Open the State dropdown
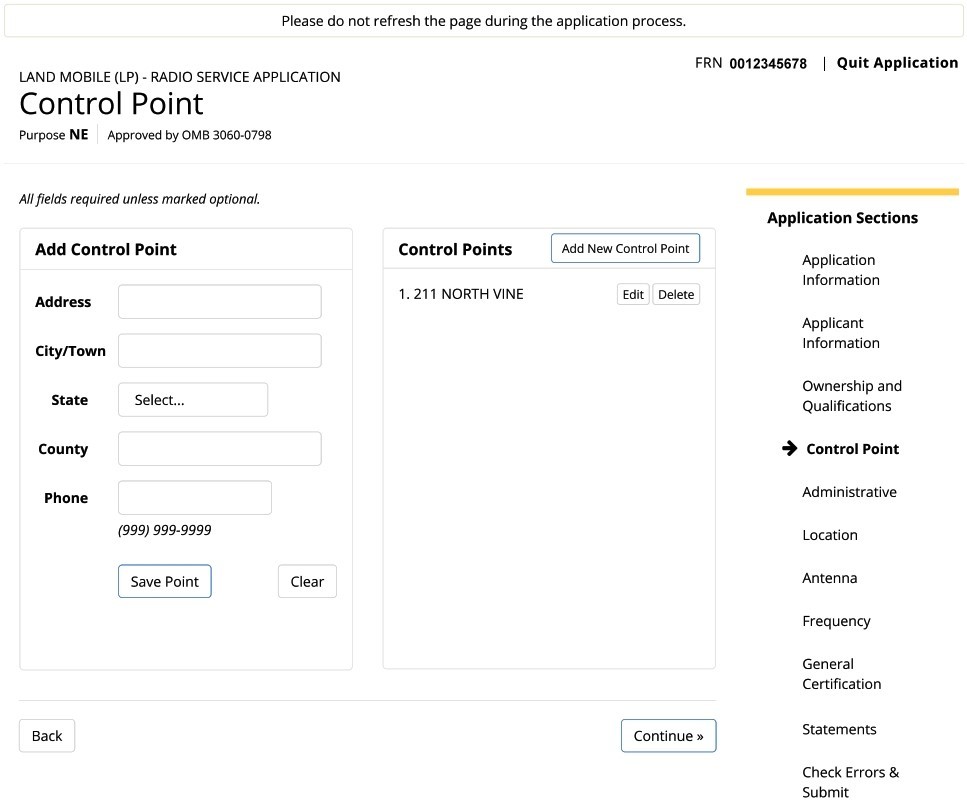The height and width of the screenshot is (805, 967). pos(193,400)
